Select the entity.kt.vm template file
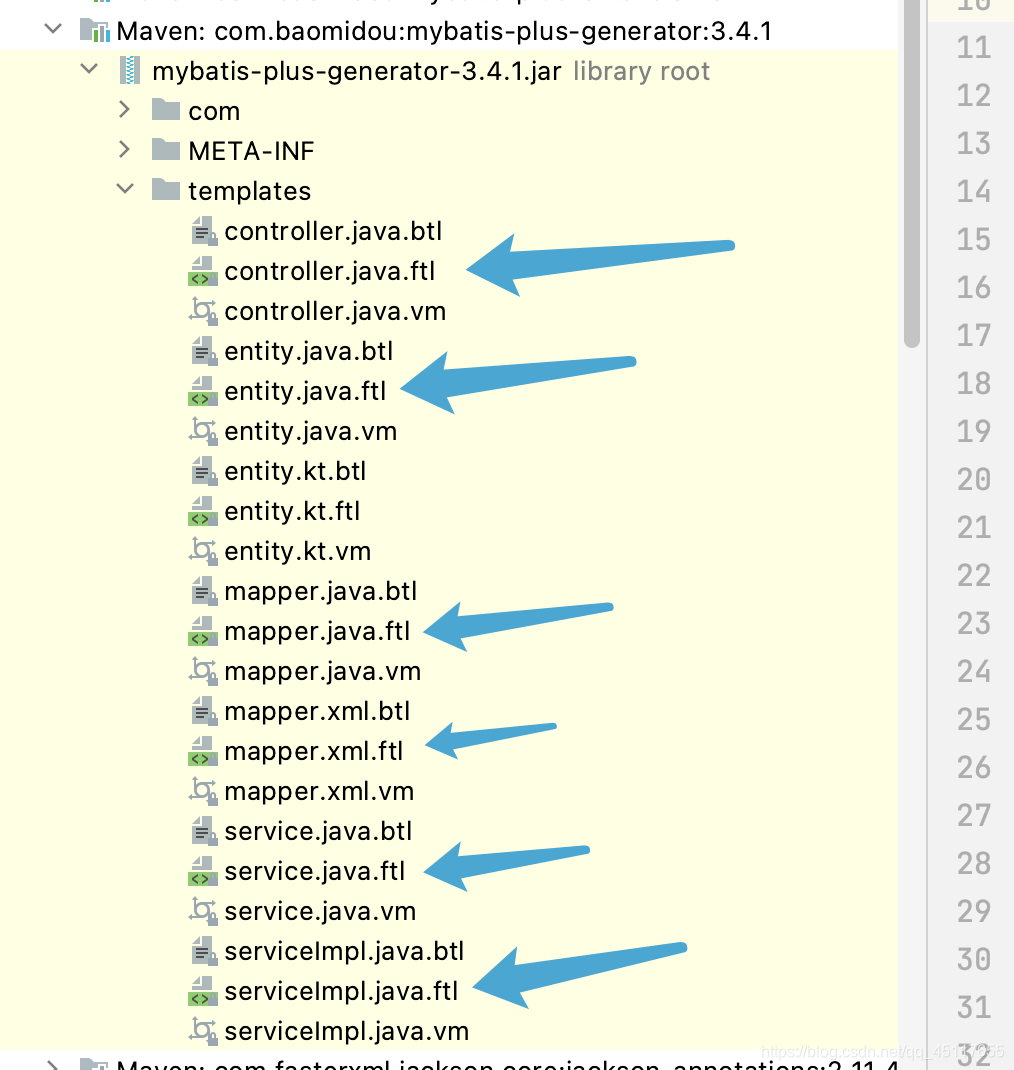Screen dimensions: 1014x1070 coord(298,551)
